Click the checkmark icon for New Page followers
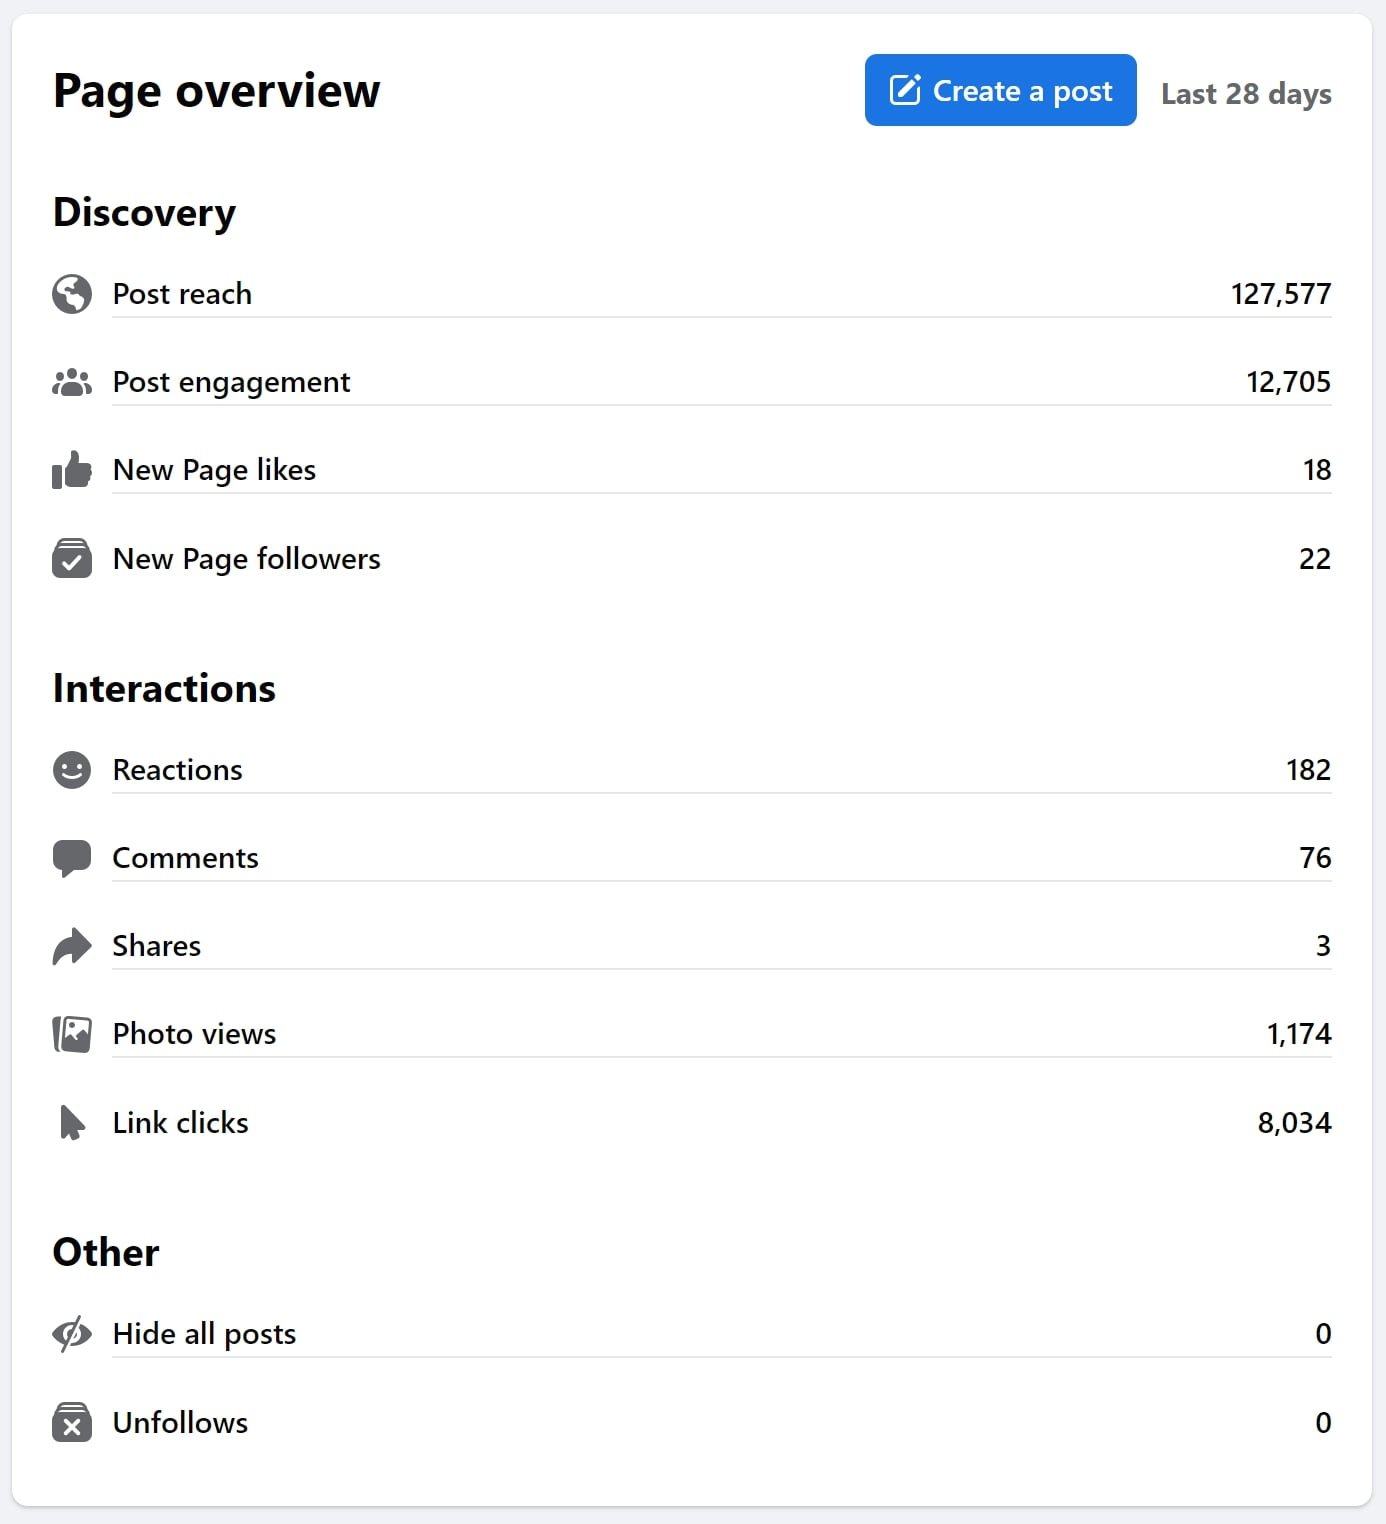Viewport: 1386px width, 1524px height. 72,559
